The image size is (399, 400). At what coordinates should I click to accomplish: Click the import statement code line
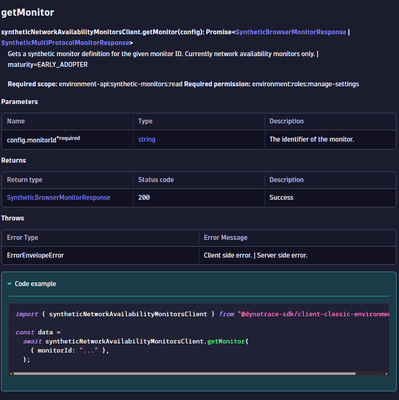click(202, 314)
